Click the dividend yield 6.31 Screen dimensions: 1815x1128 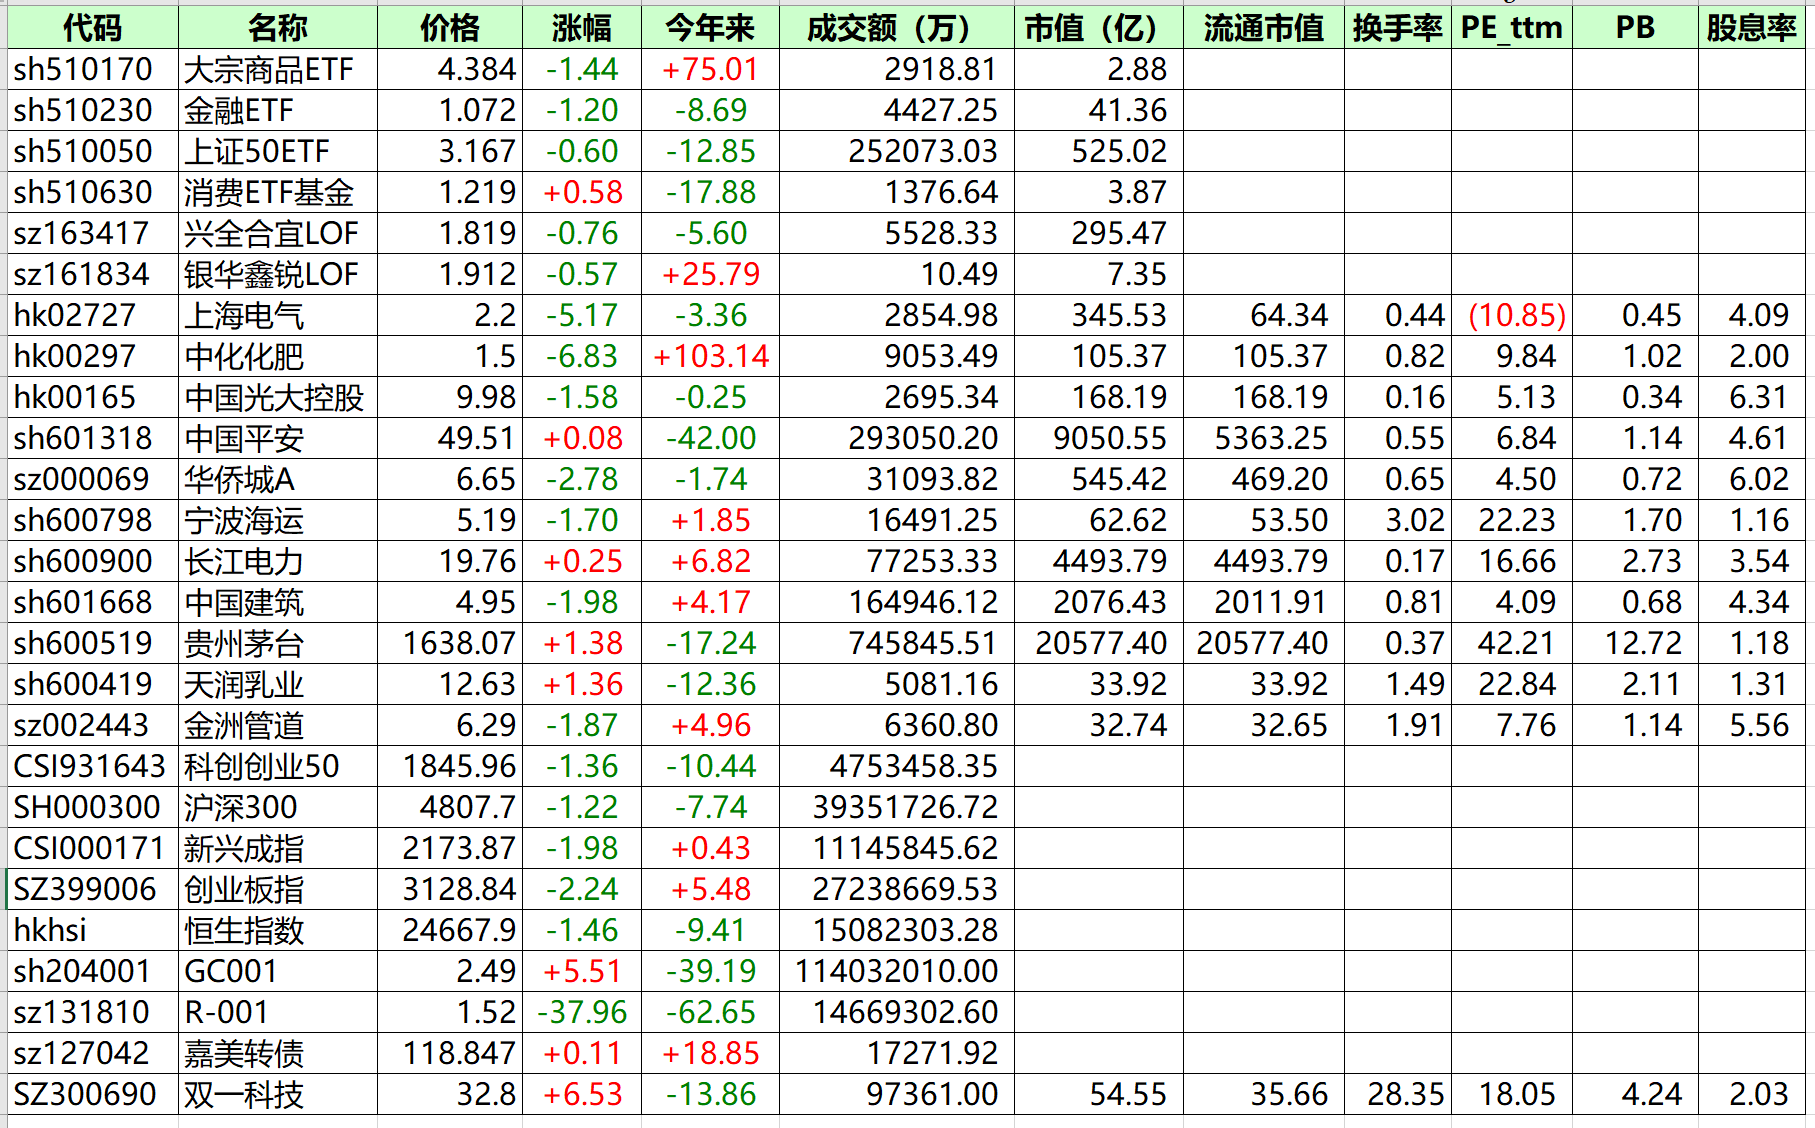(x=1752, y=397)
